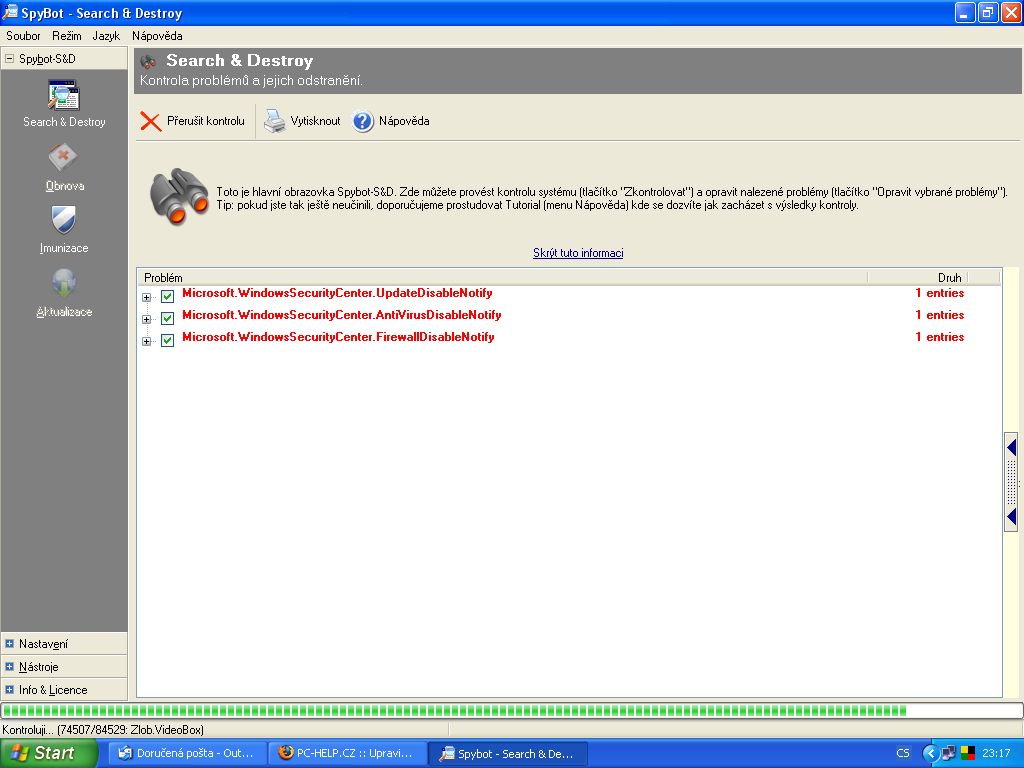Click the small binoculars icon in header
Image resolution: width=1024 pixels, height=768 pixels.
pos(148,62)
